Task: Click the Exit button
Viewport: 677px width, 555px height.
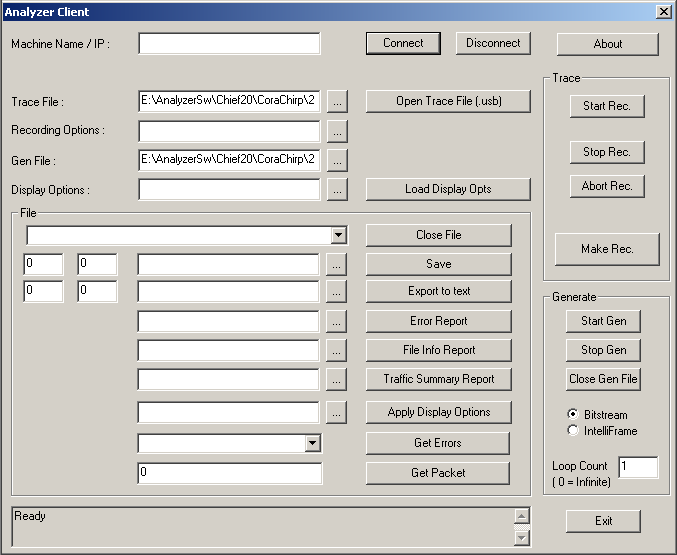Action: 603,521
